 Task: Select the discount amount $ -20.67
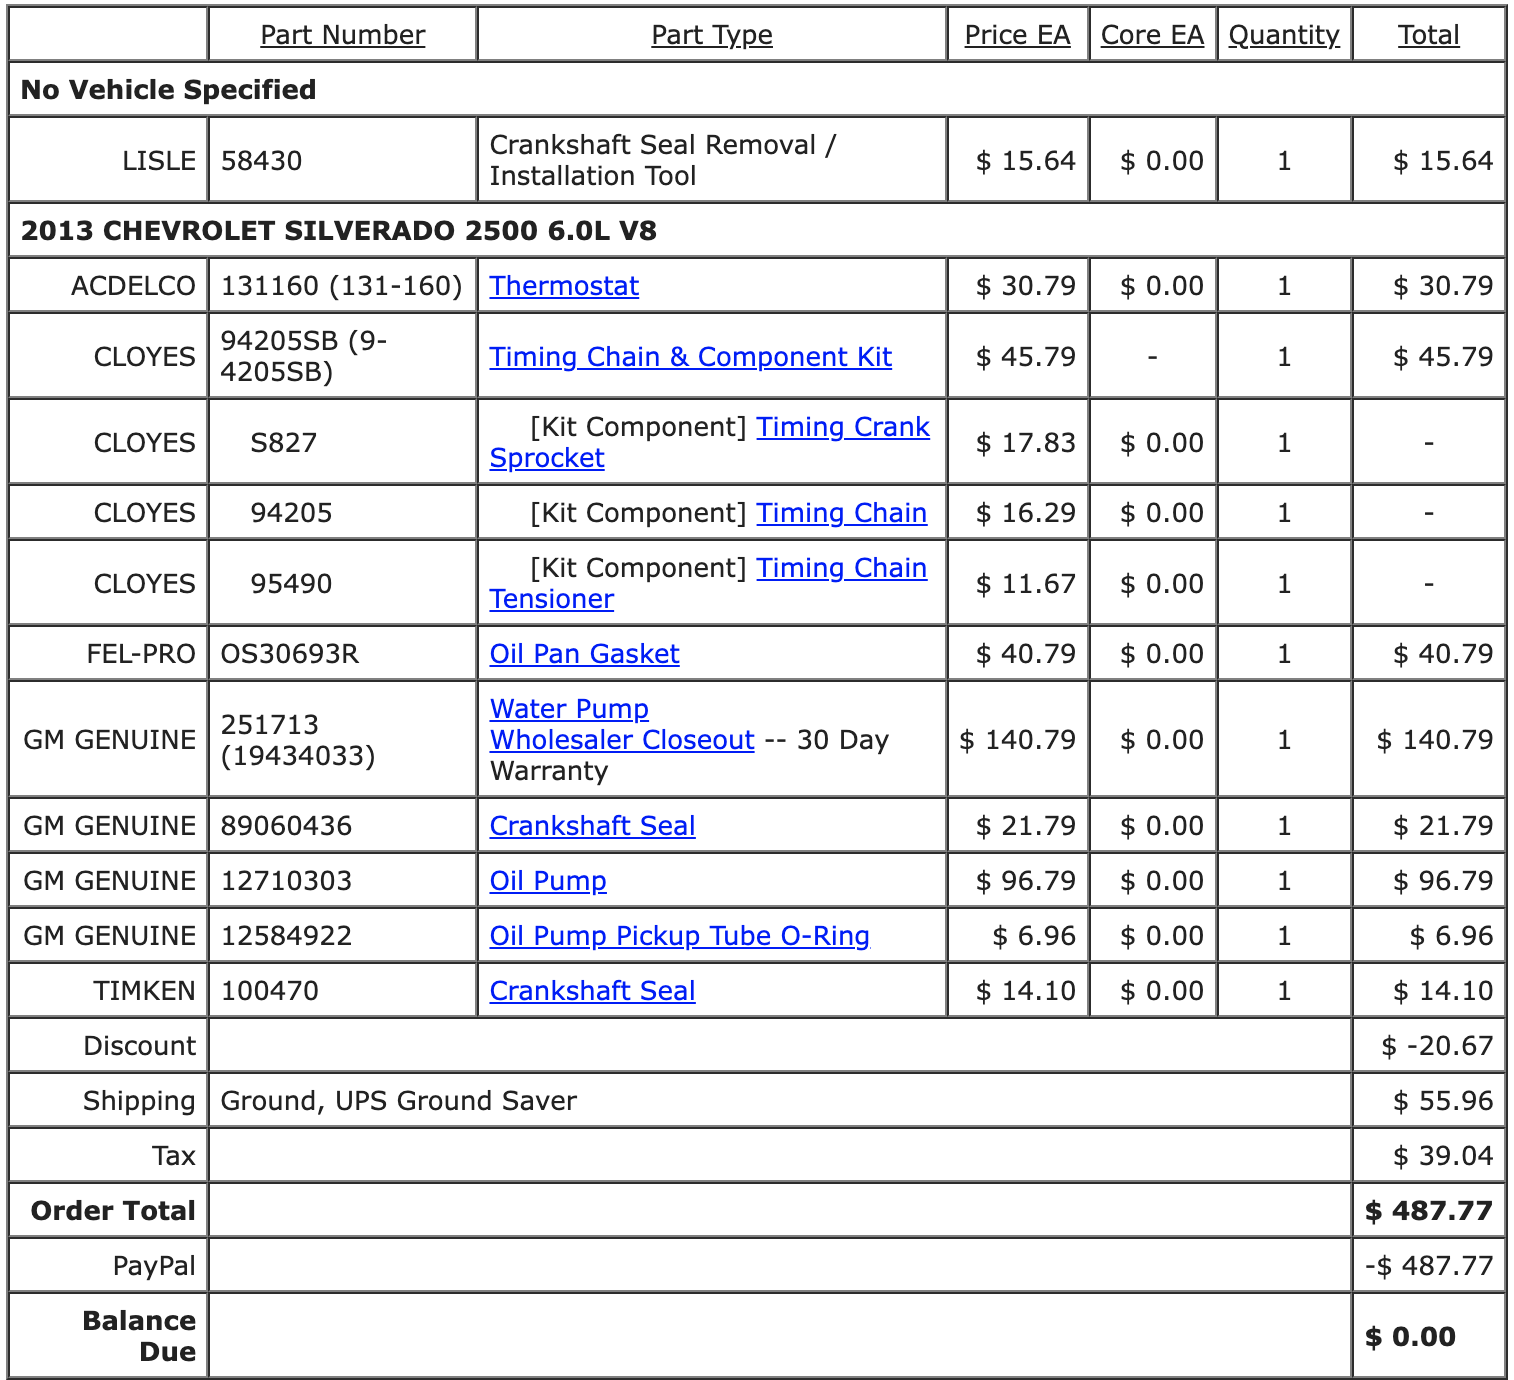pyautogui.click(x=1437, y=1046)
